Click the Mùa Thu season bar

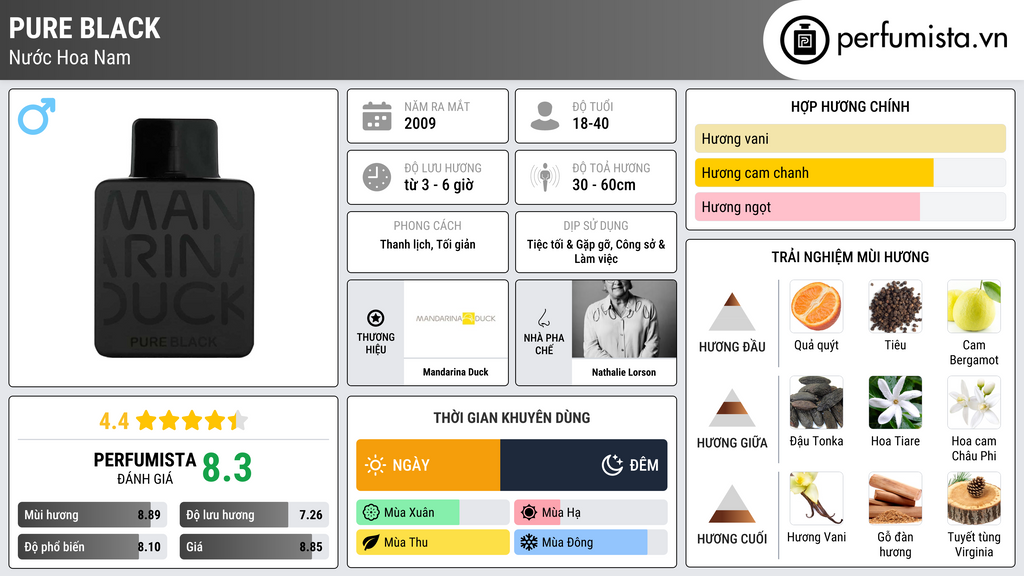tap(432, 543)
